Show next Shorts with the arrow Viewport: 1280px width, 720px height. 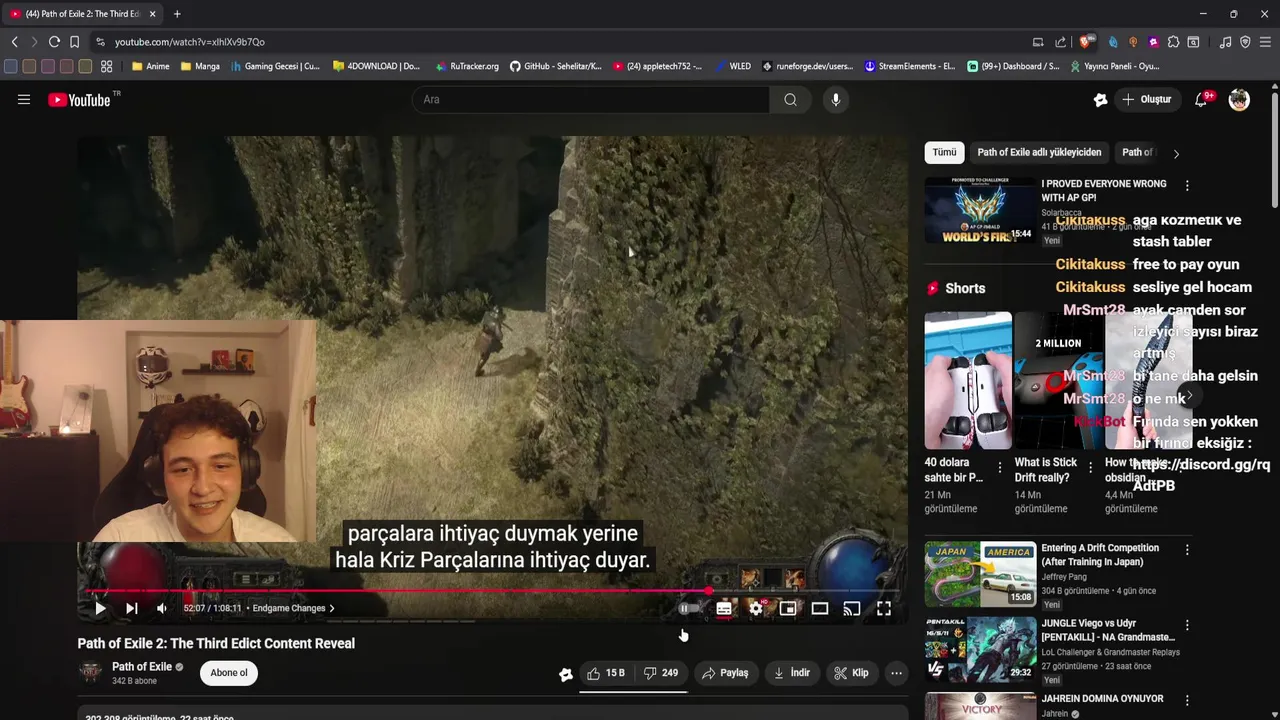(1189, 396)
